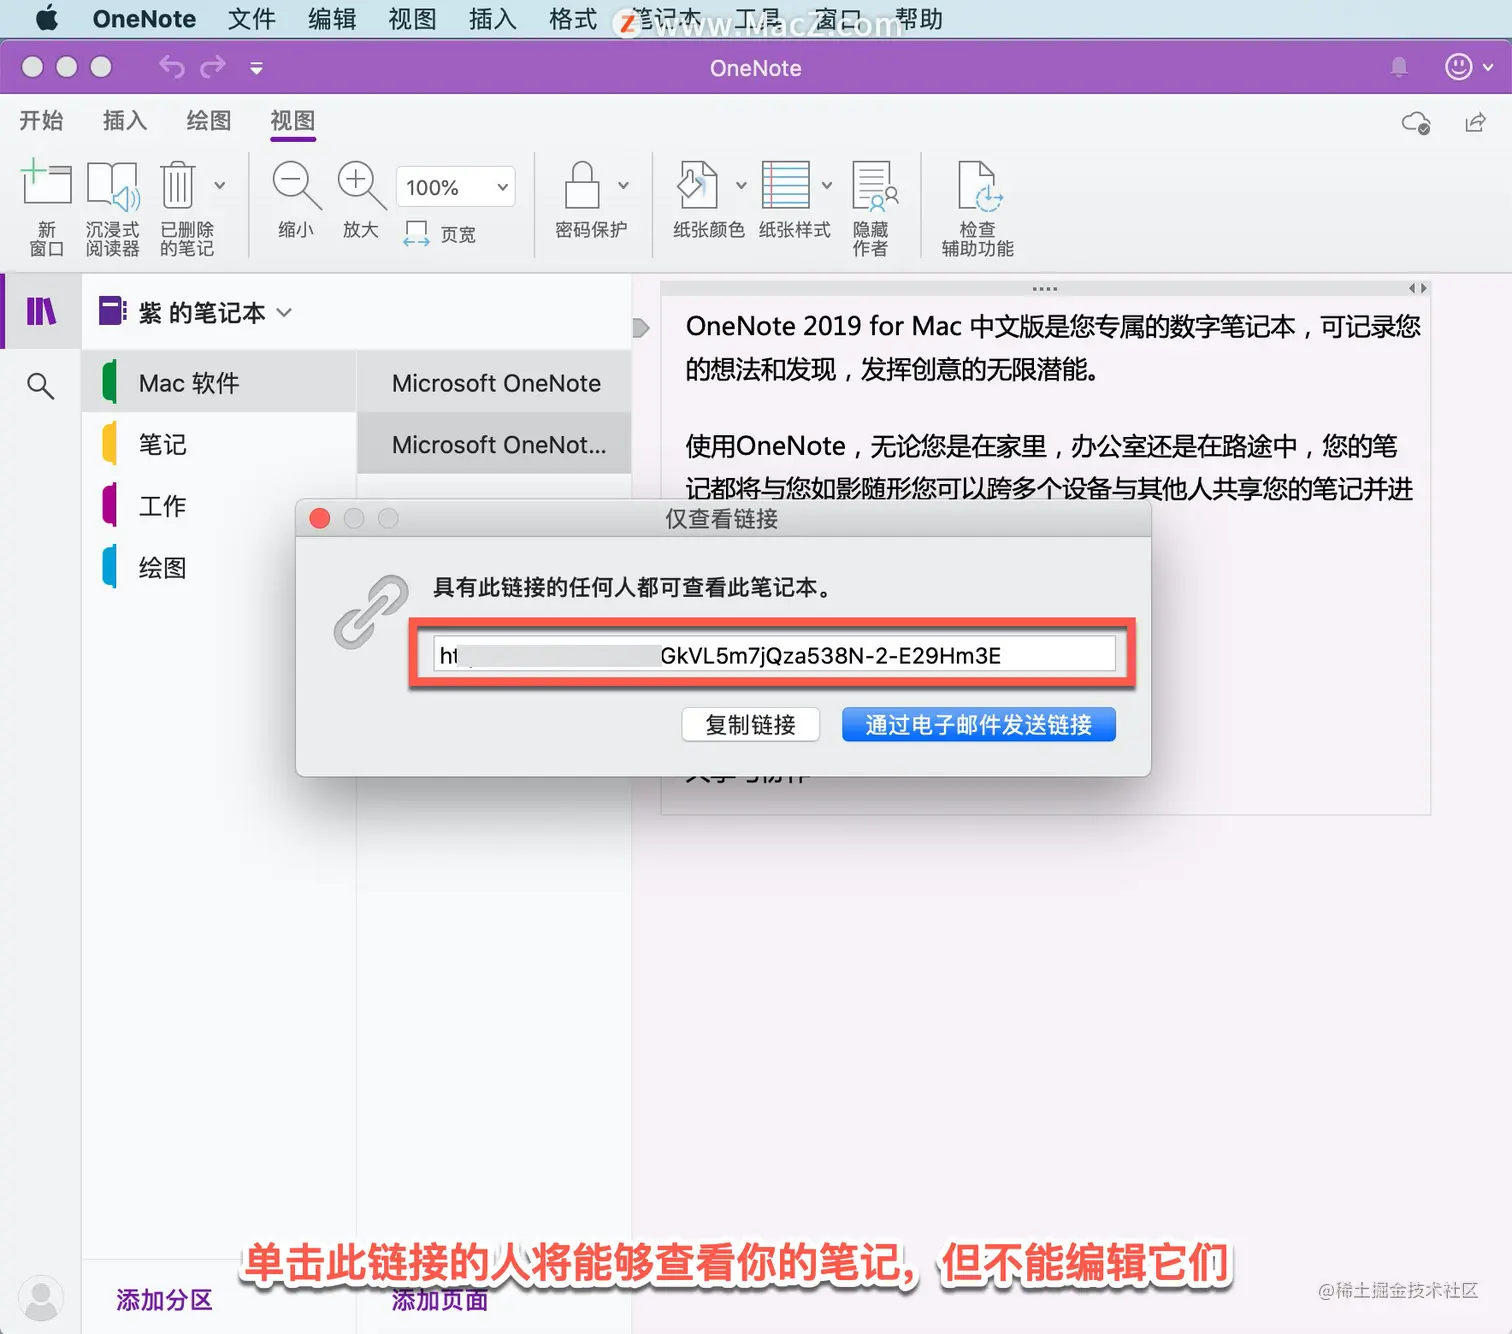Click the note text starting OneNote 2019
The image size is (1512, 1334).
[1052, 347]
